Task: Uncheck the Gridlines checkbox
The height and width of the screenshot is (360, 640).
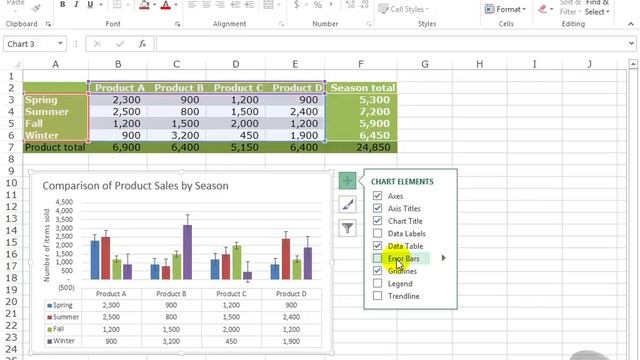Action: pos(378,271)
